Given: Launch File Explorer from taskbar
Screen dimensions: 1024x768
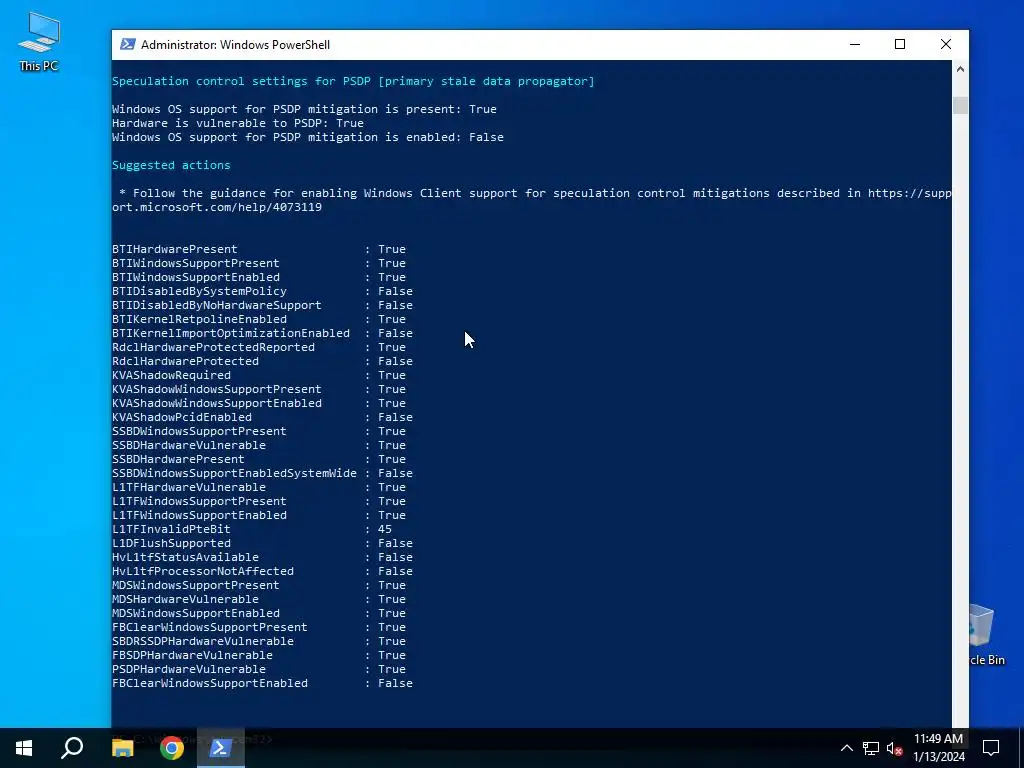Looking at the screenshot, I should 122,748.
